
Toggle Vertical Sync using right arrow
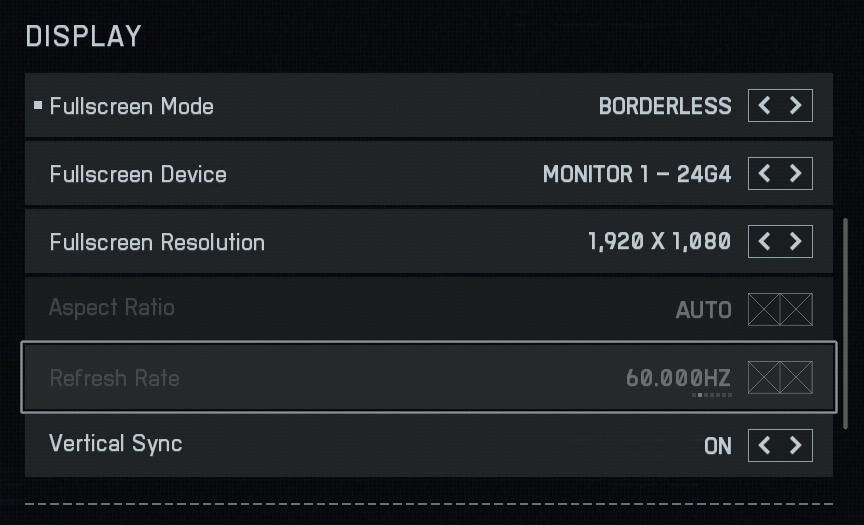[x=796, y=445]
